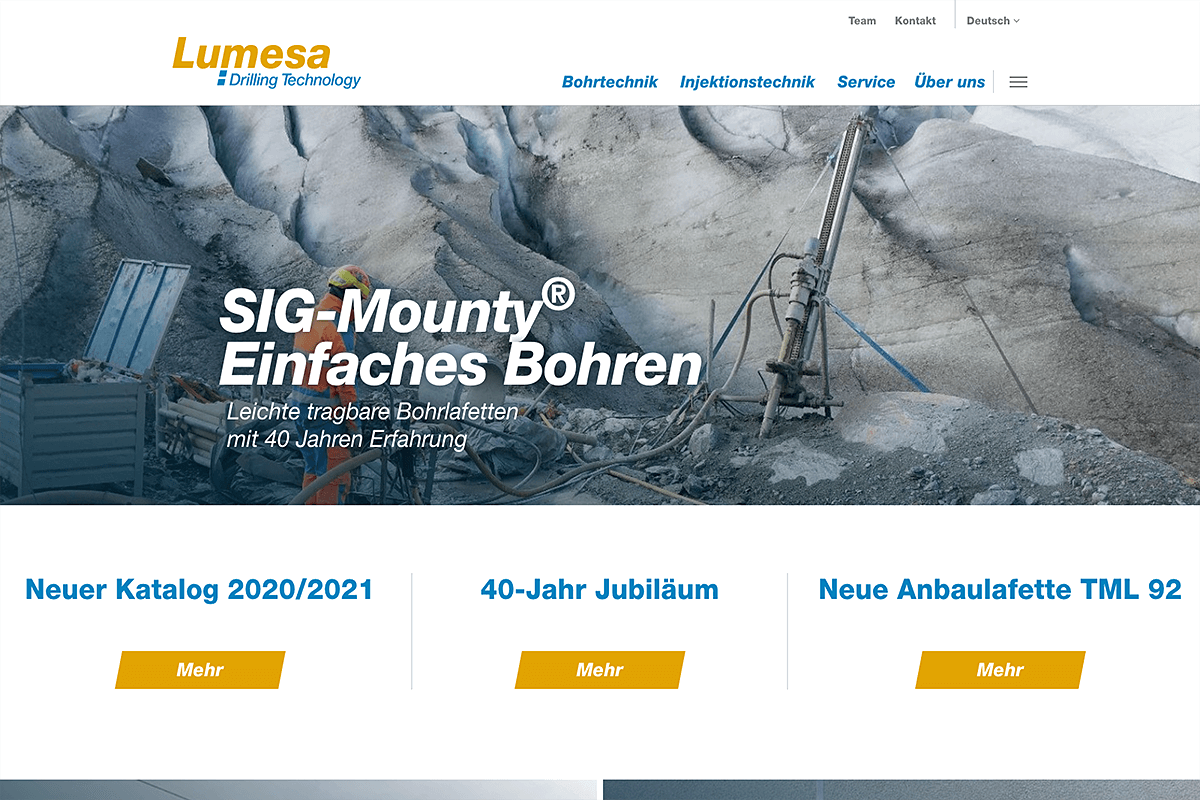Select the Über uns menu item

point(950,82)
